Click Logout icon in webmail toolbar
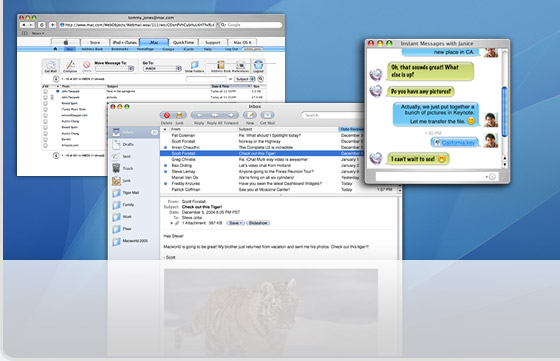This screenshot has width=560, height=361. (258, 66)
